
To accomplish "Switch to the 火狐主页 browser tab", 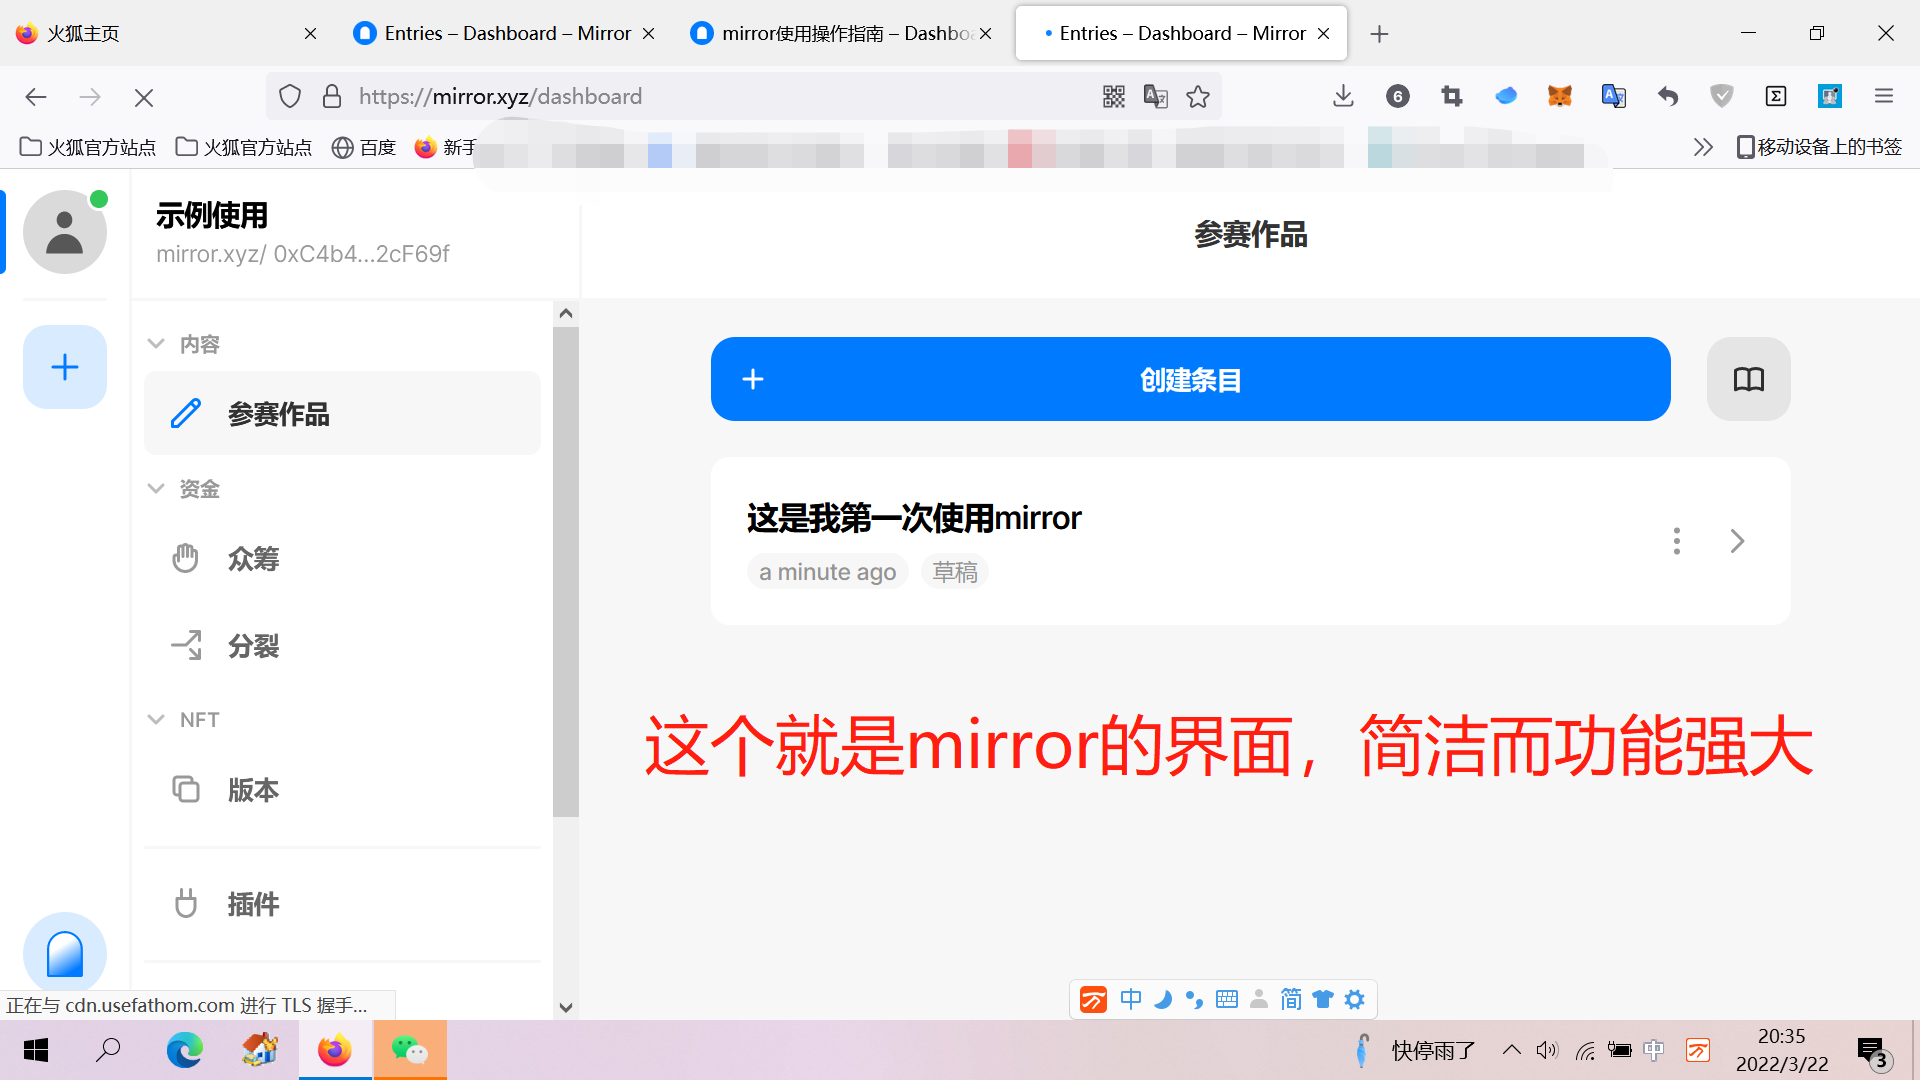I will coord(165,33).
